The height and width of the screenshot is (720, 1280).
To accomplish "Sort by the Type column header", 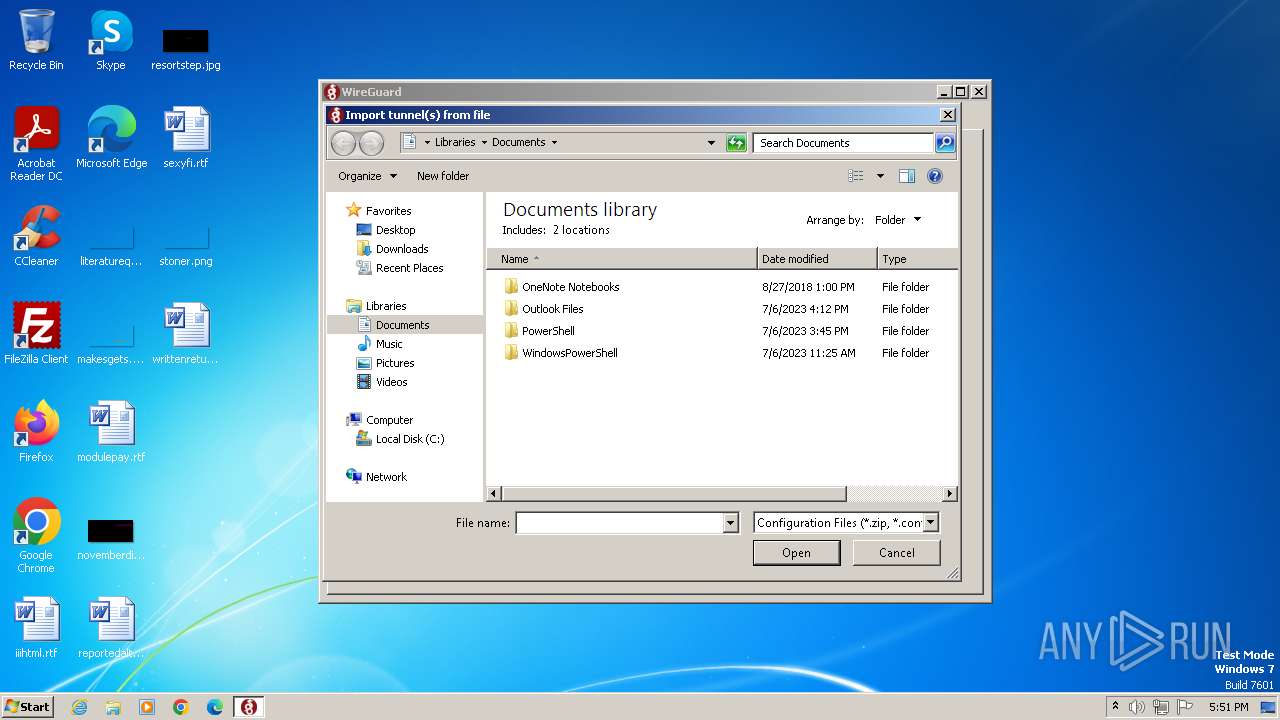I will 917,259.
